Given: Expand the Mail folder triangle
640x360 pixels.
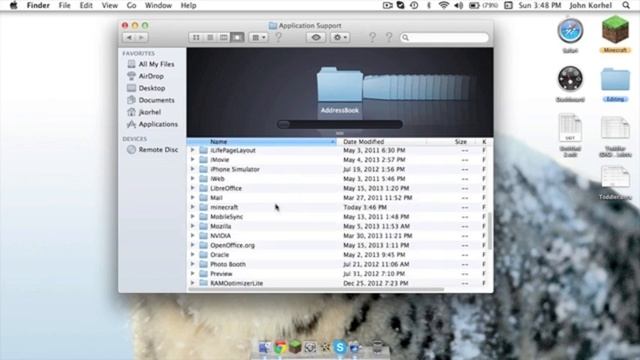Looking at the screenshot, I should (193, 198).
